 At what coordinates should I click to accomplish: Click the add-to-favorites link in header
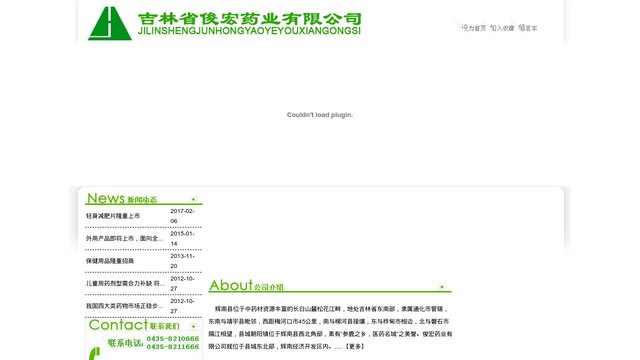[502, 28]
